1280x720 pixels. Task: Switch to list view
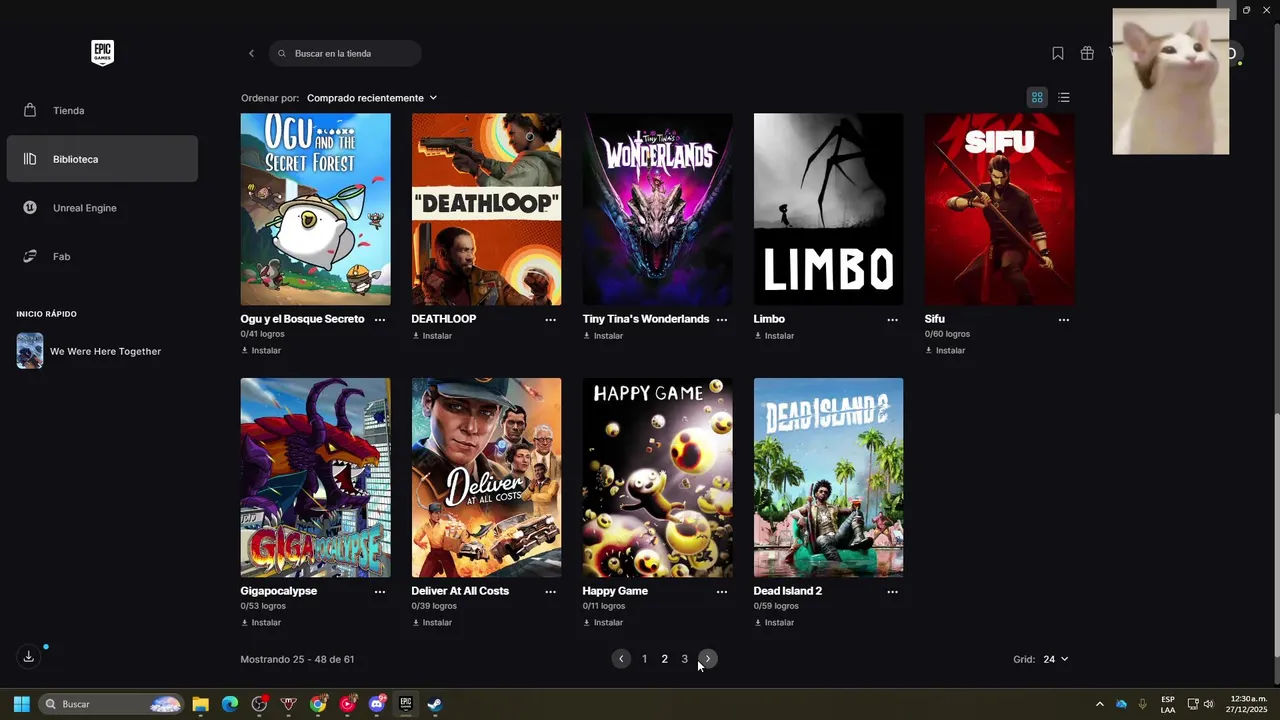tap(1064, 97)
